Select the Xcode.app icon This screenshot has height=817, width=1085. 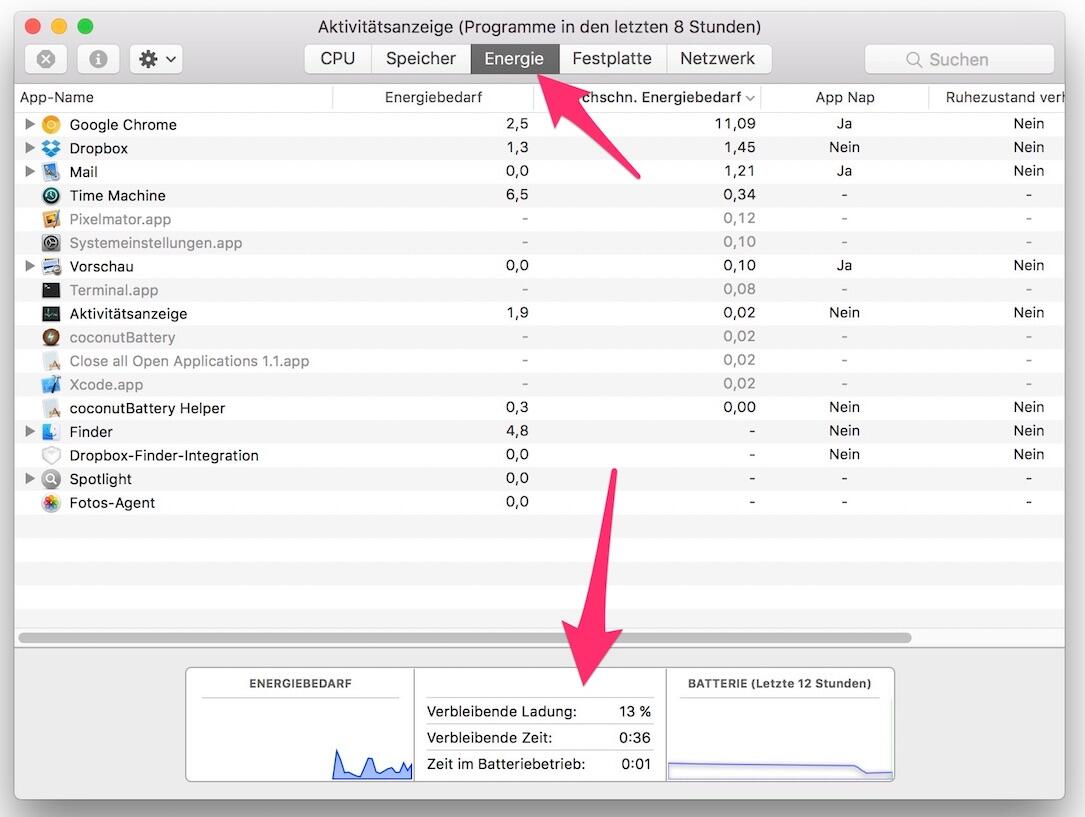(x=51, y=385)
